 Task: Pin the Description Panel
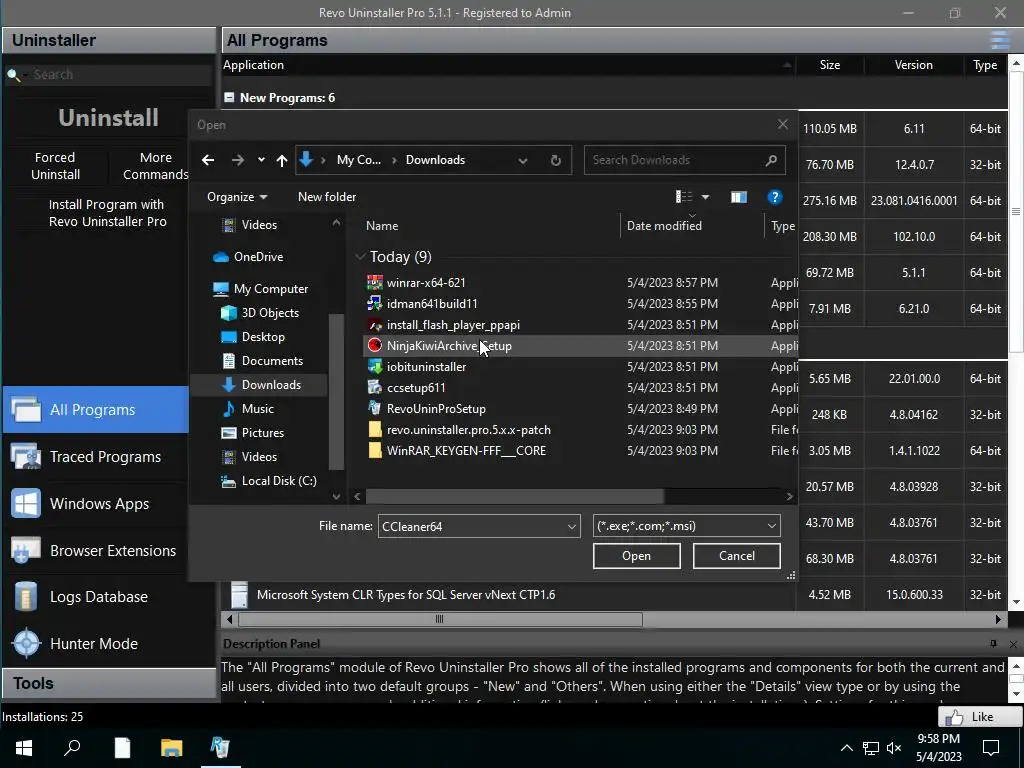[x=993, y=644]
